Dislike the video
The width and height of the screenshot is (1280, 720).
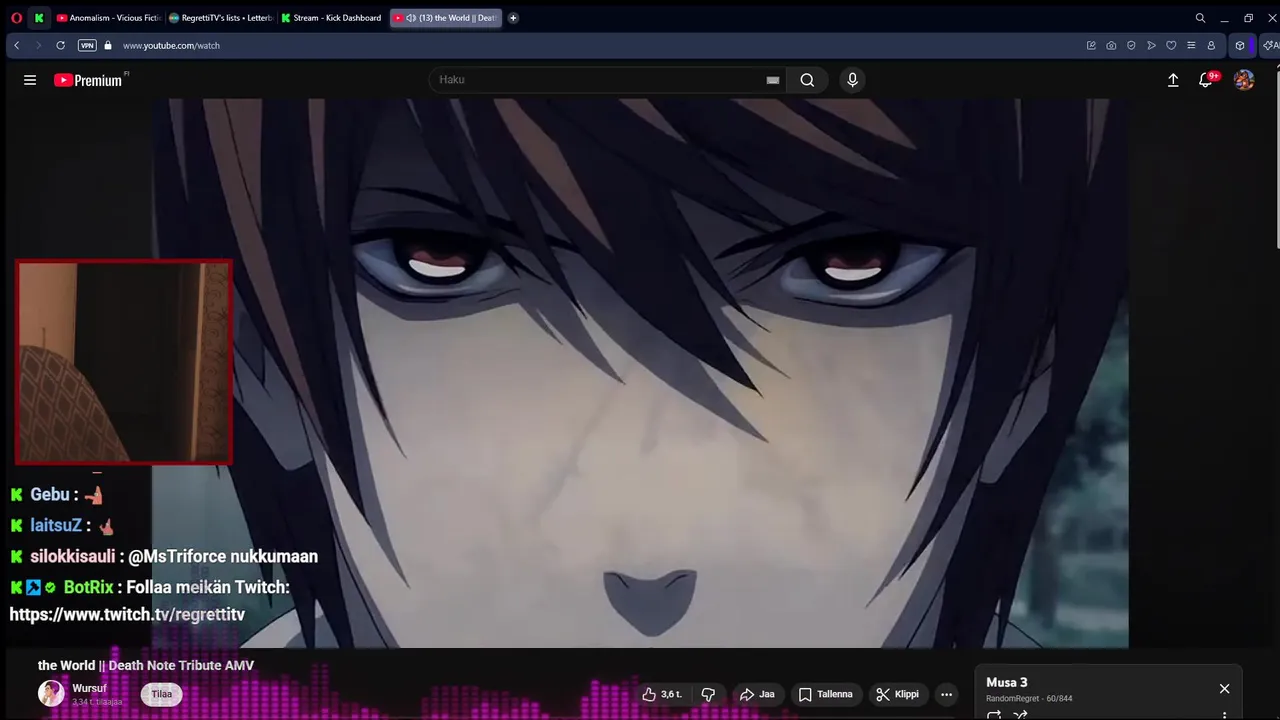click(x=708, y=694)
